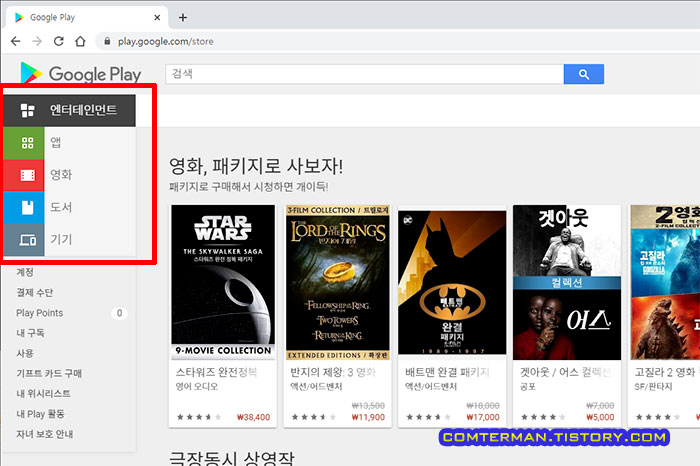Open the 겟아웃 / 어스 컬렉션 poster
This screenshot has height=466, width=700.
(x=567, y=282)
